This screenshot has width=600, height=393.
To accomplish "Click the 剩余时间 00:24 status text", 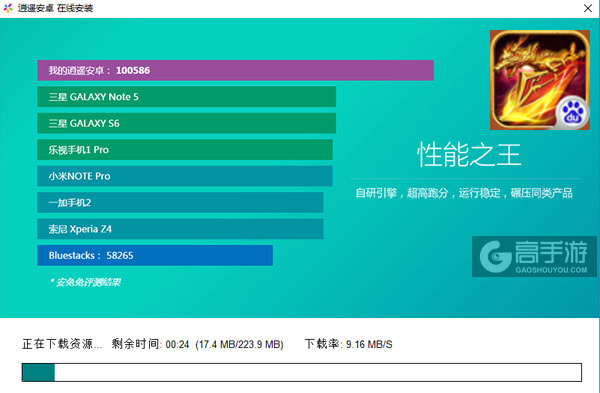I will [150, 344].
